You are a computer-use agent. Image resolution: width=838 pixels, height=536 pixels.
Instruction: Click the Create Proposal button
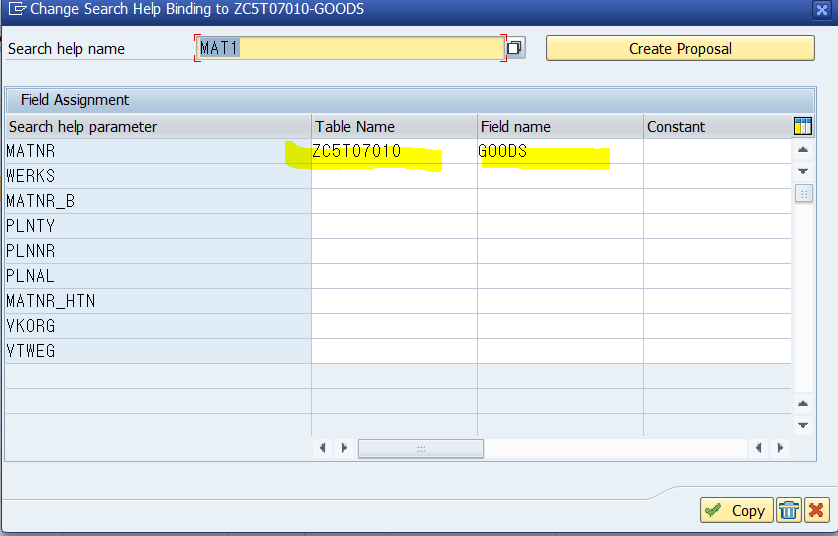(x=680, y=49)
